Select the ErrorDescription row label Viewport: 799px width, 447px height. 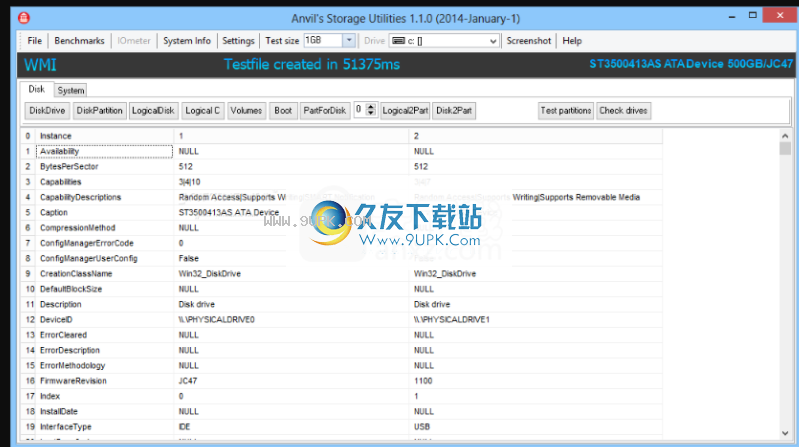point(70,350)
